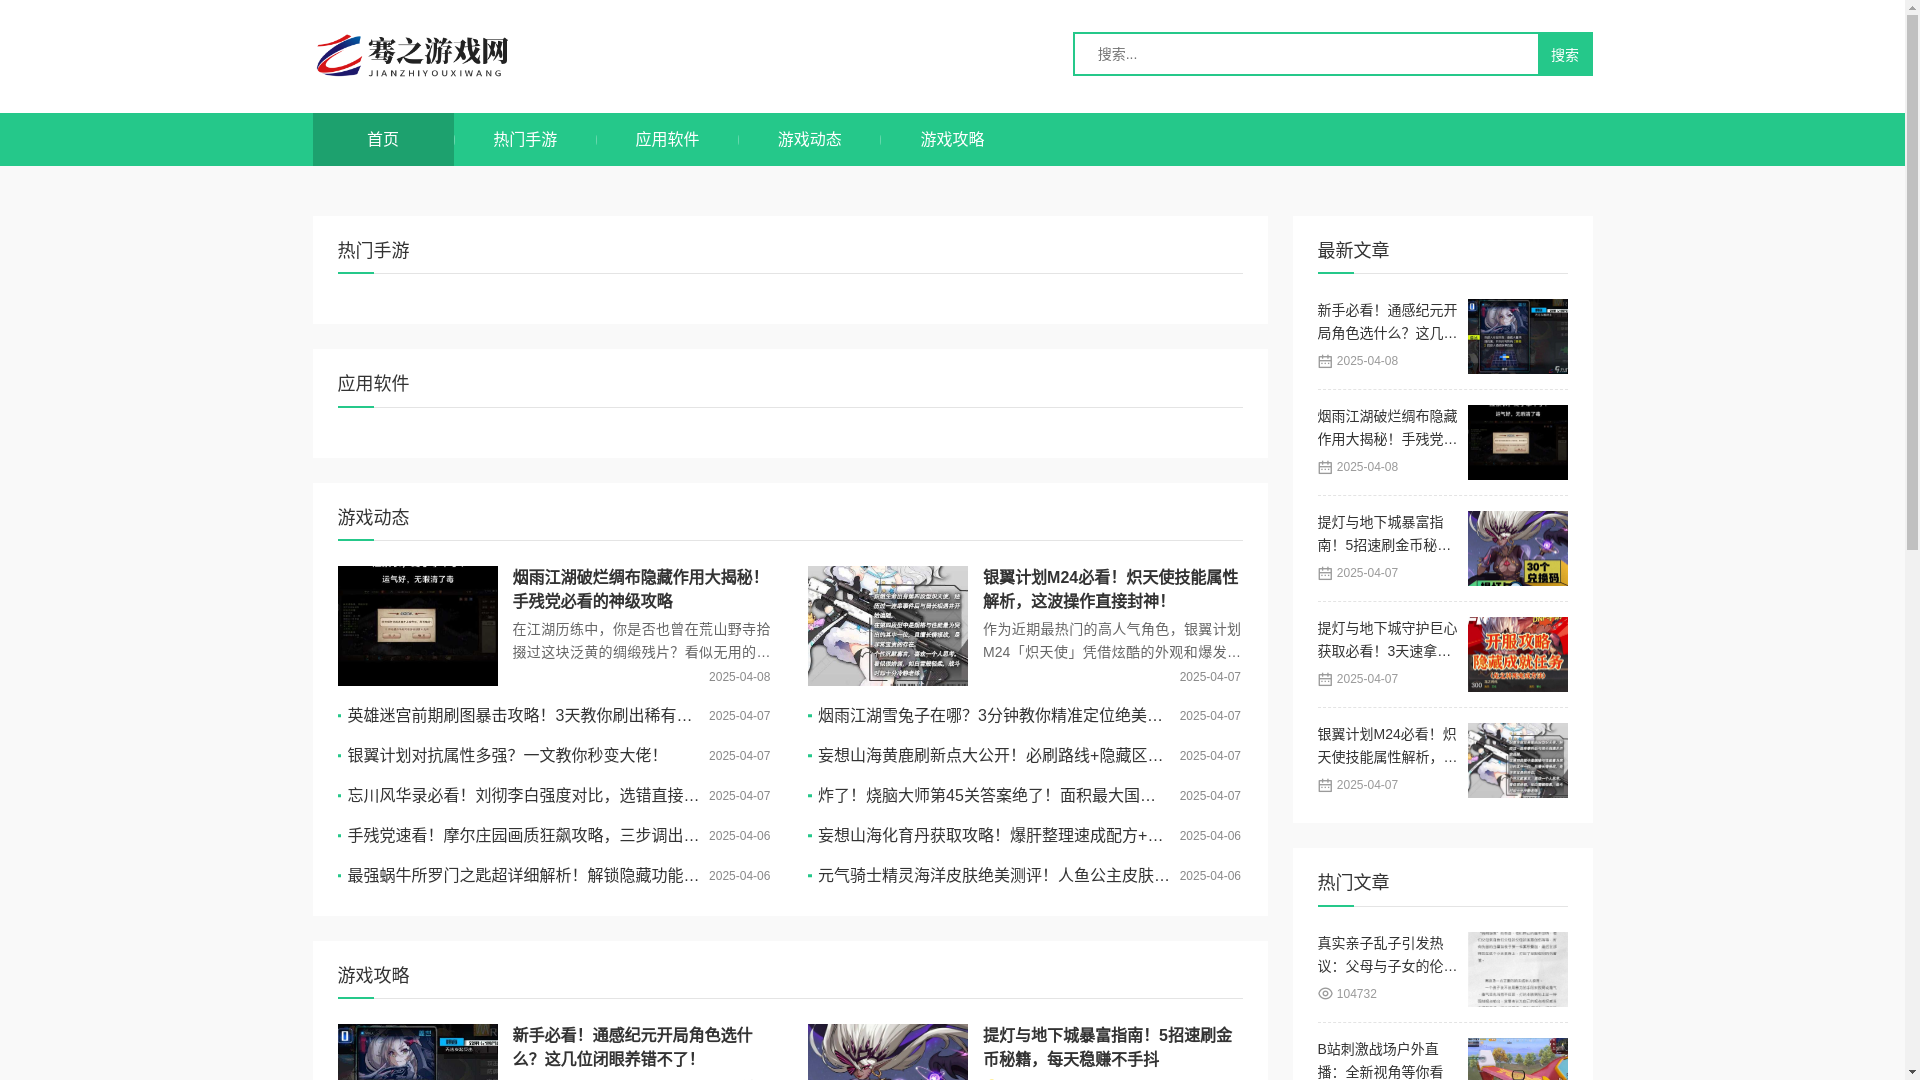Click calendar icon beside 银翼计划 sidebar date

[1325, 786]
